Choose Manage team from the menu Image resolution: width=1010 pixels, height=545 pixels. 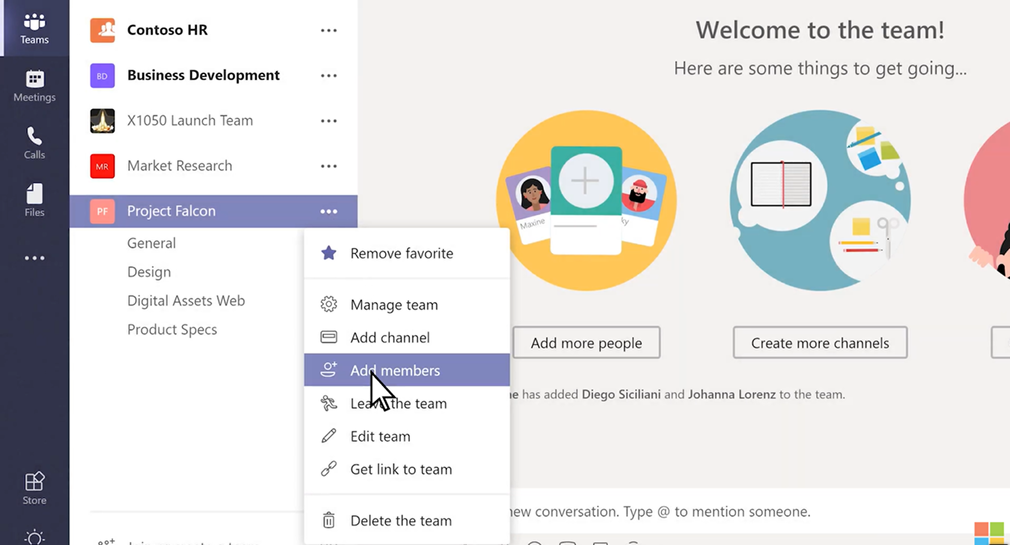coord(406,305)
